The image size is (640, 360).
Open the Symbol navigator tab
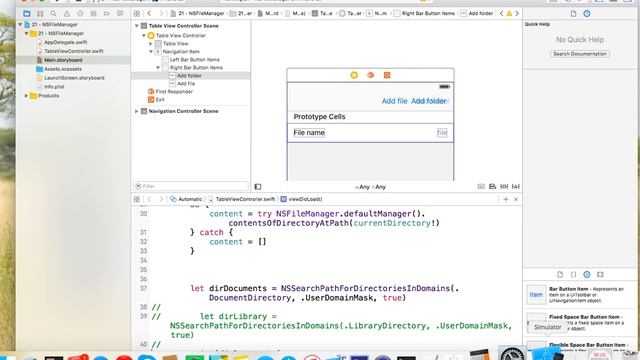(x=40, y=13)
